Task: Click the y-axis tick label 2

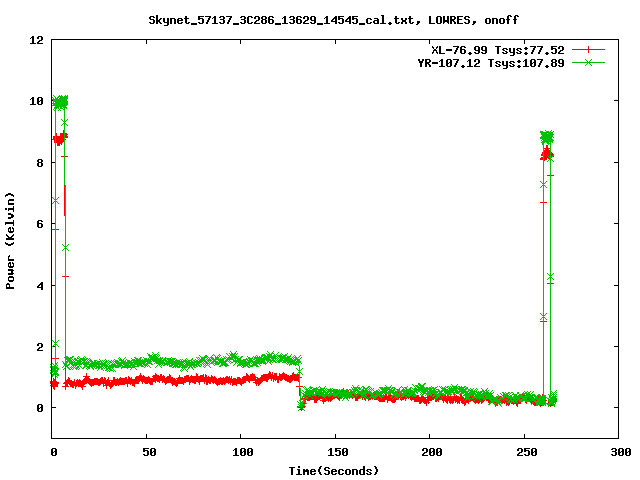Action: [x=40, y=347]
